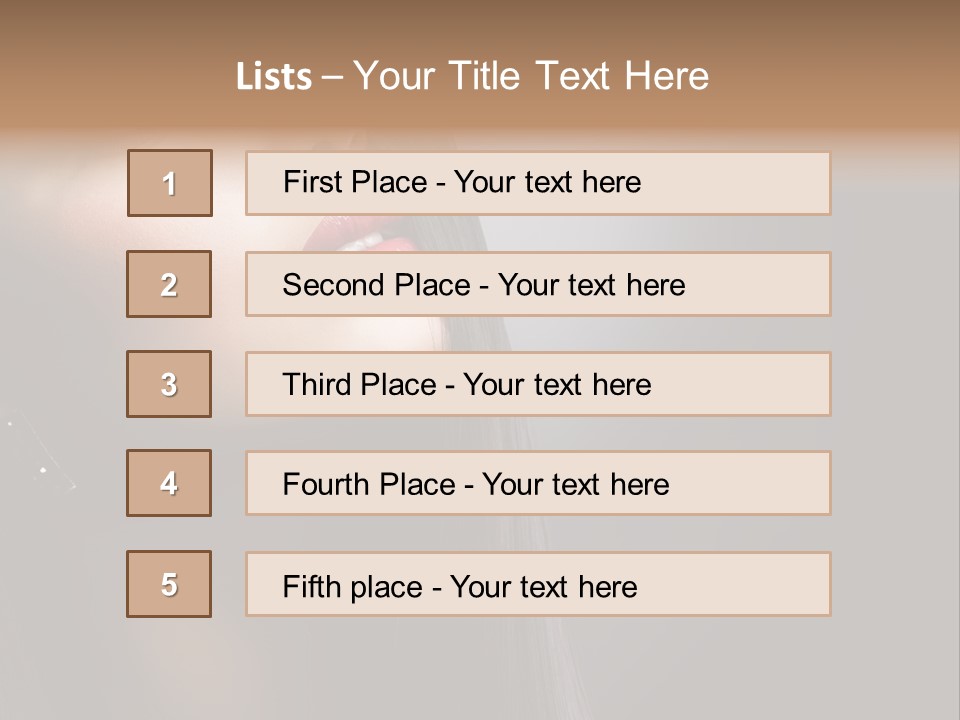Pick the number 5 box
This screenshot has height=720, width=960.
pos(169,584)
